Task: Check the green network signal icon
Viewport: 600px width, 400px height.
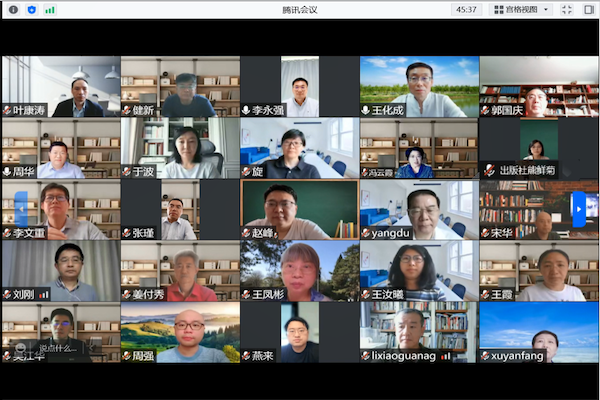Action: (x=50, y=9)
